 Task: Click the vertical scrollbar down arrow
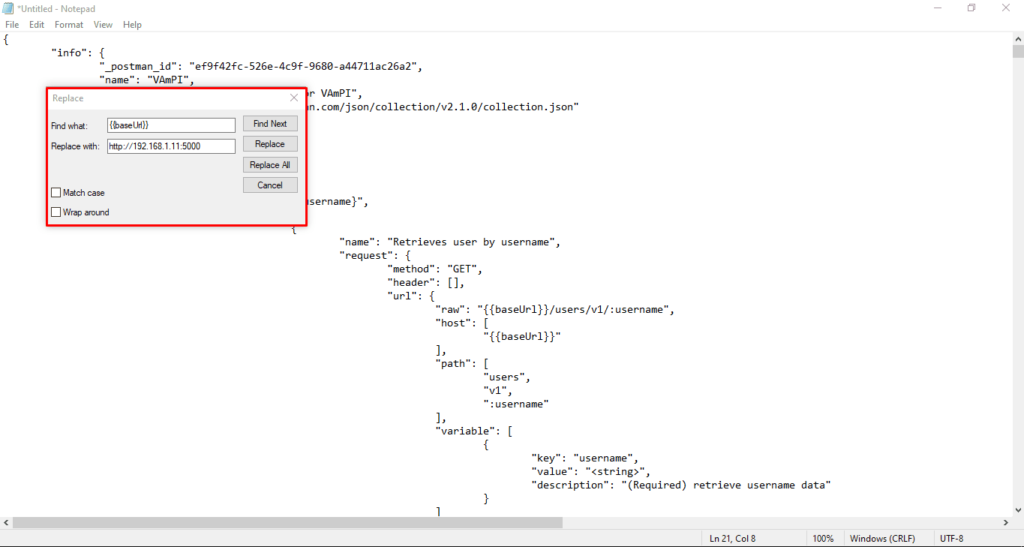(1018, 510)
